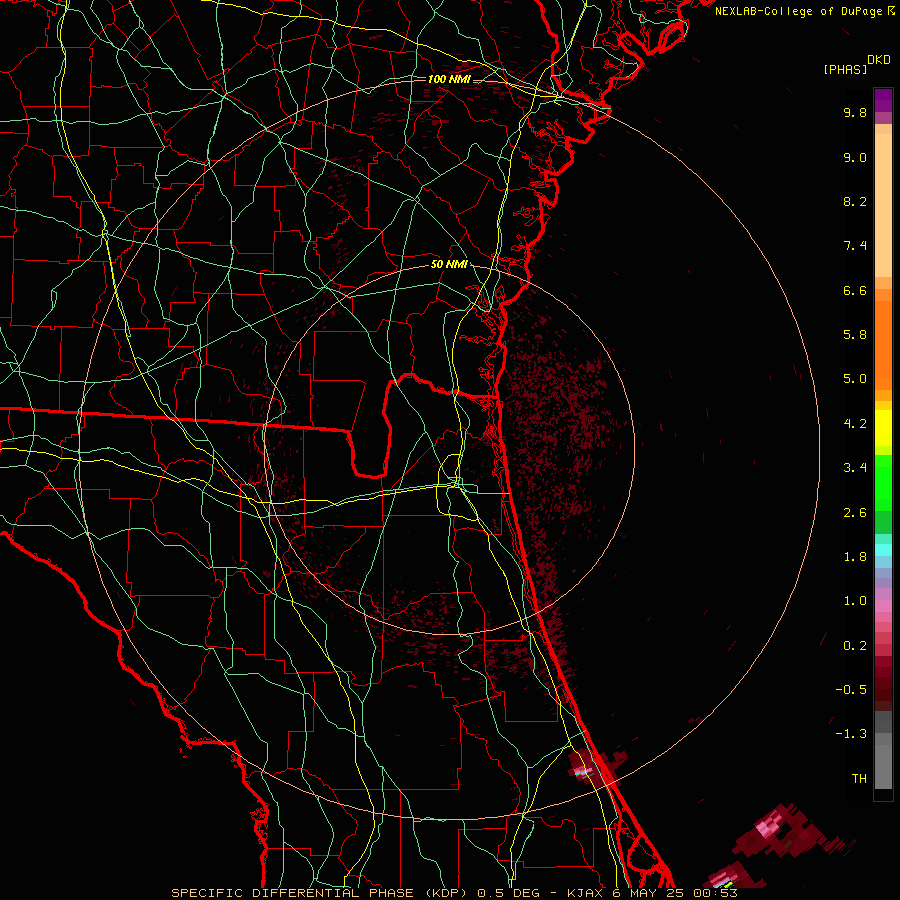
Task: Click the green segment of the color bar
Action: coord(883,483)
